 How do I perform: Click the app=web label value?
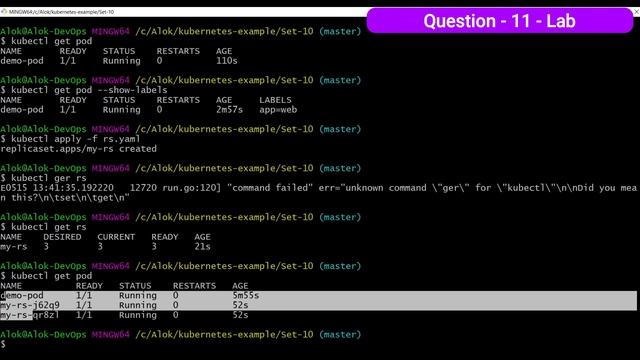pos(278,110)
